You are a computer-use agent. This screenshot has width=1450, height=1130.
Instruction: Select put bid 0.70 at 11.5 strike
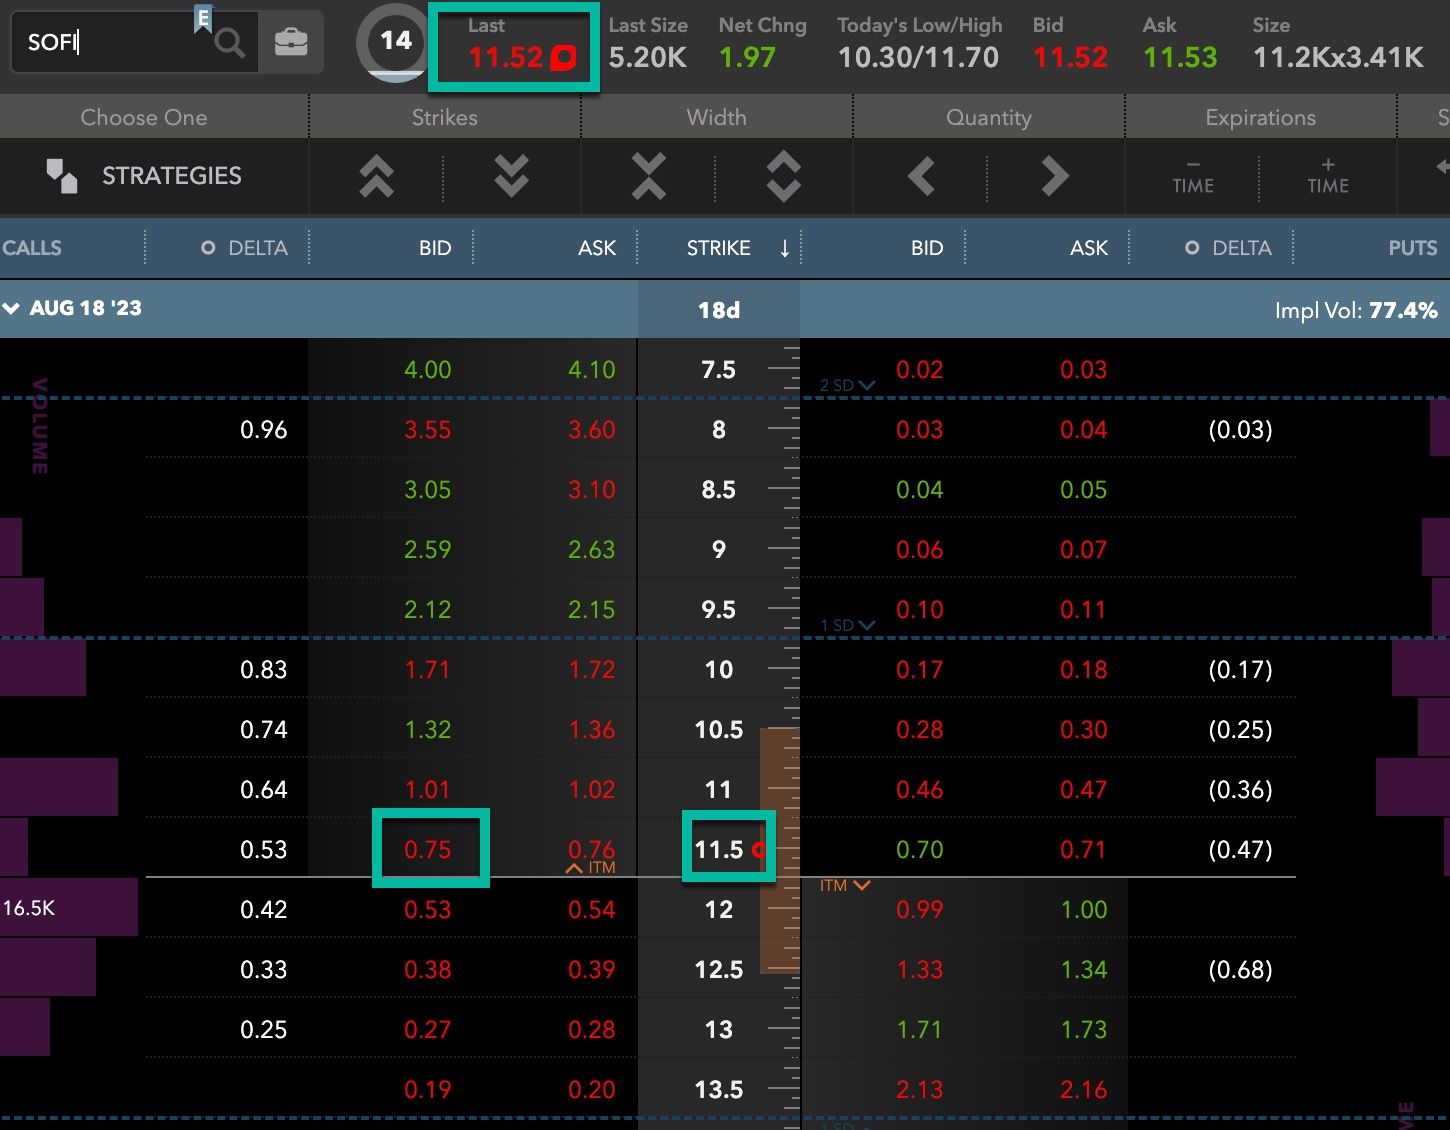click(920, 850)
